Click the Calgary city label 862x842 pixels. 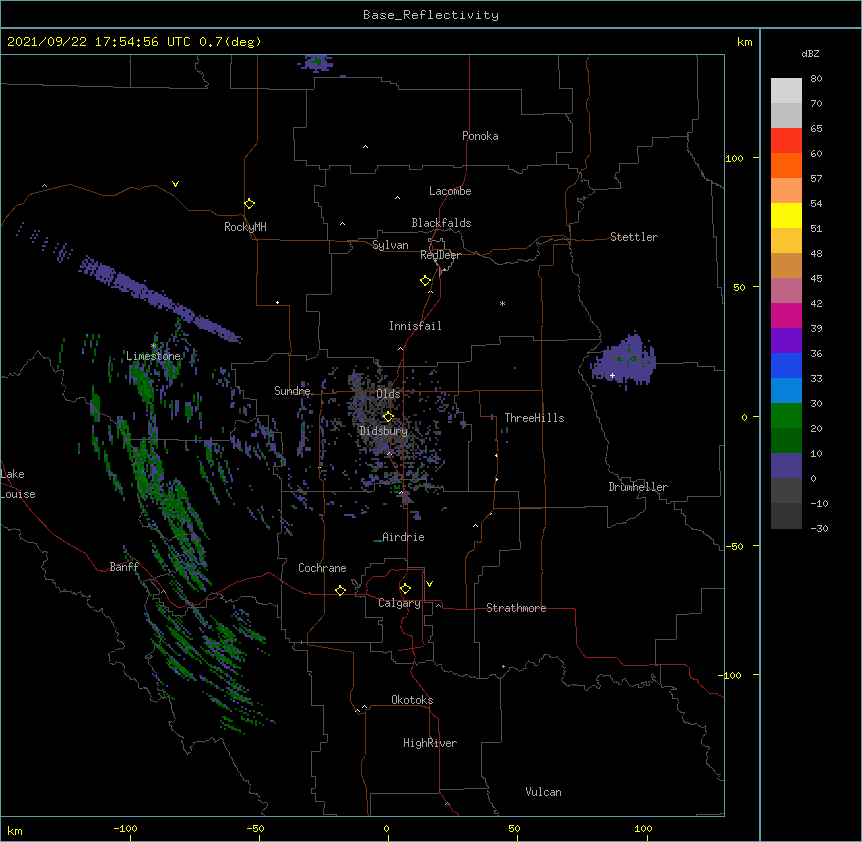[x=399, y=603]
